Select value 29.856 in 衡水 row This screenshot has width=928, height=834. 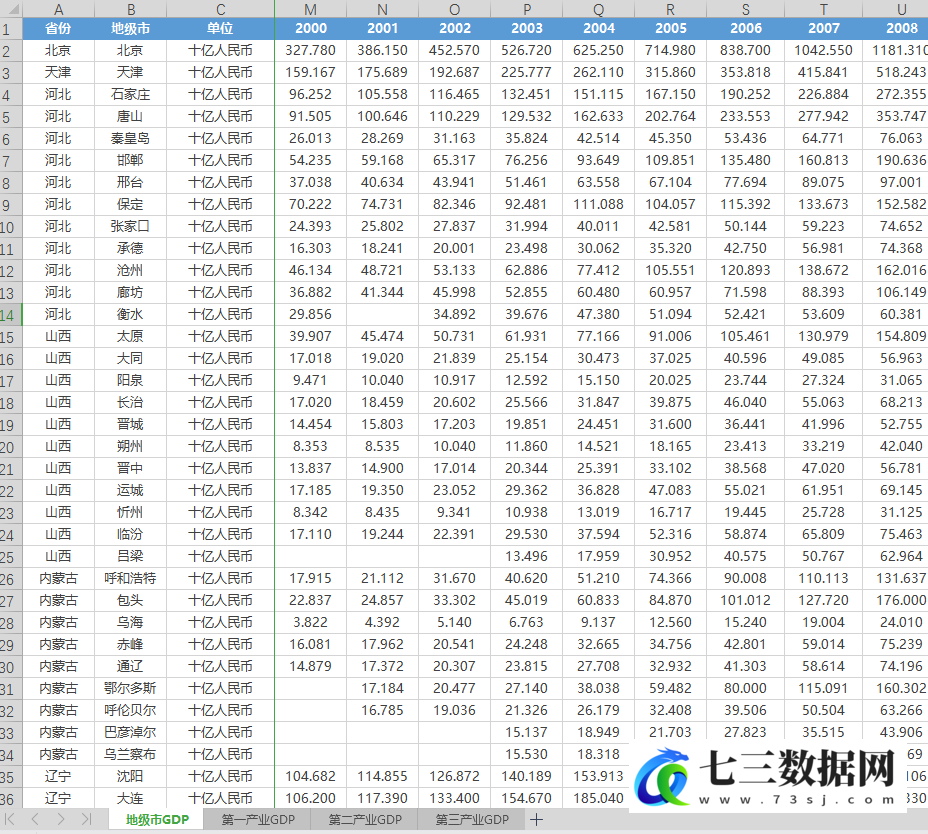(311, 314)
